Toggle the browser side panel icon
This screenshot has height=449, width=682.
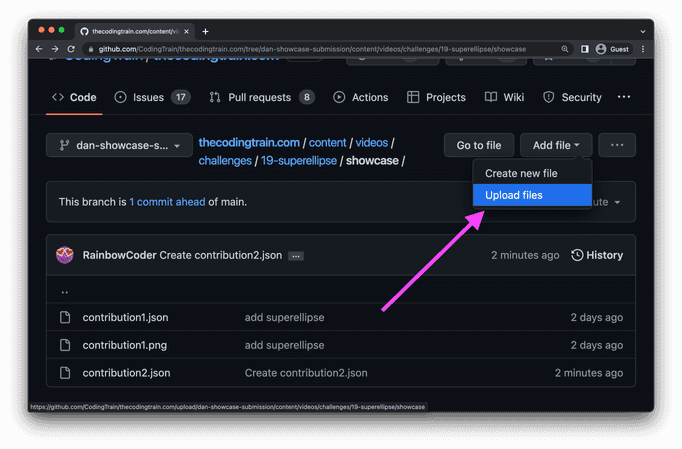coord(584,49)
